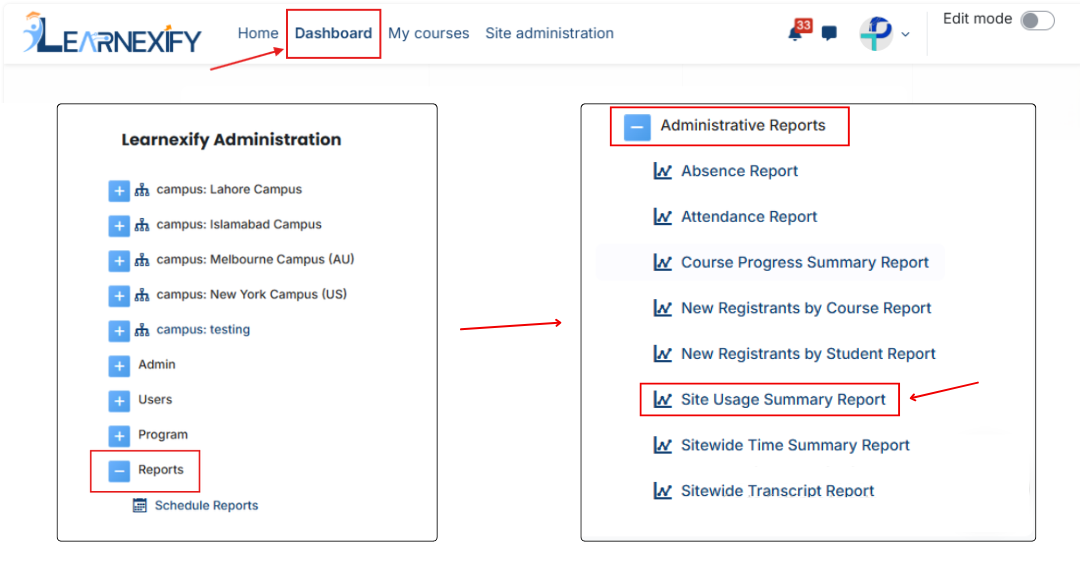Expand the Lahore Campus node
The image size is (1080, 566).
click(x=119, y=191)
